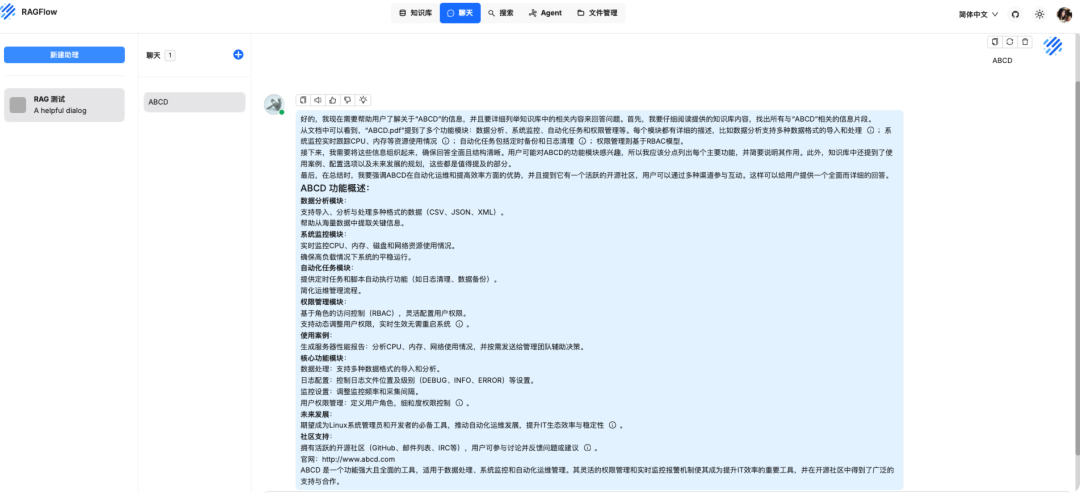Open the lightbulb prompt icon above the answer

point(363,100)
